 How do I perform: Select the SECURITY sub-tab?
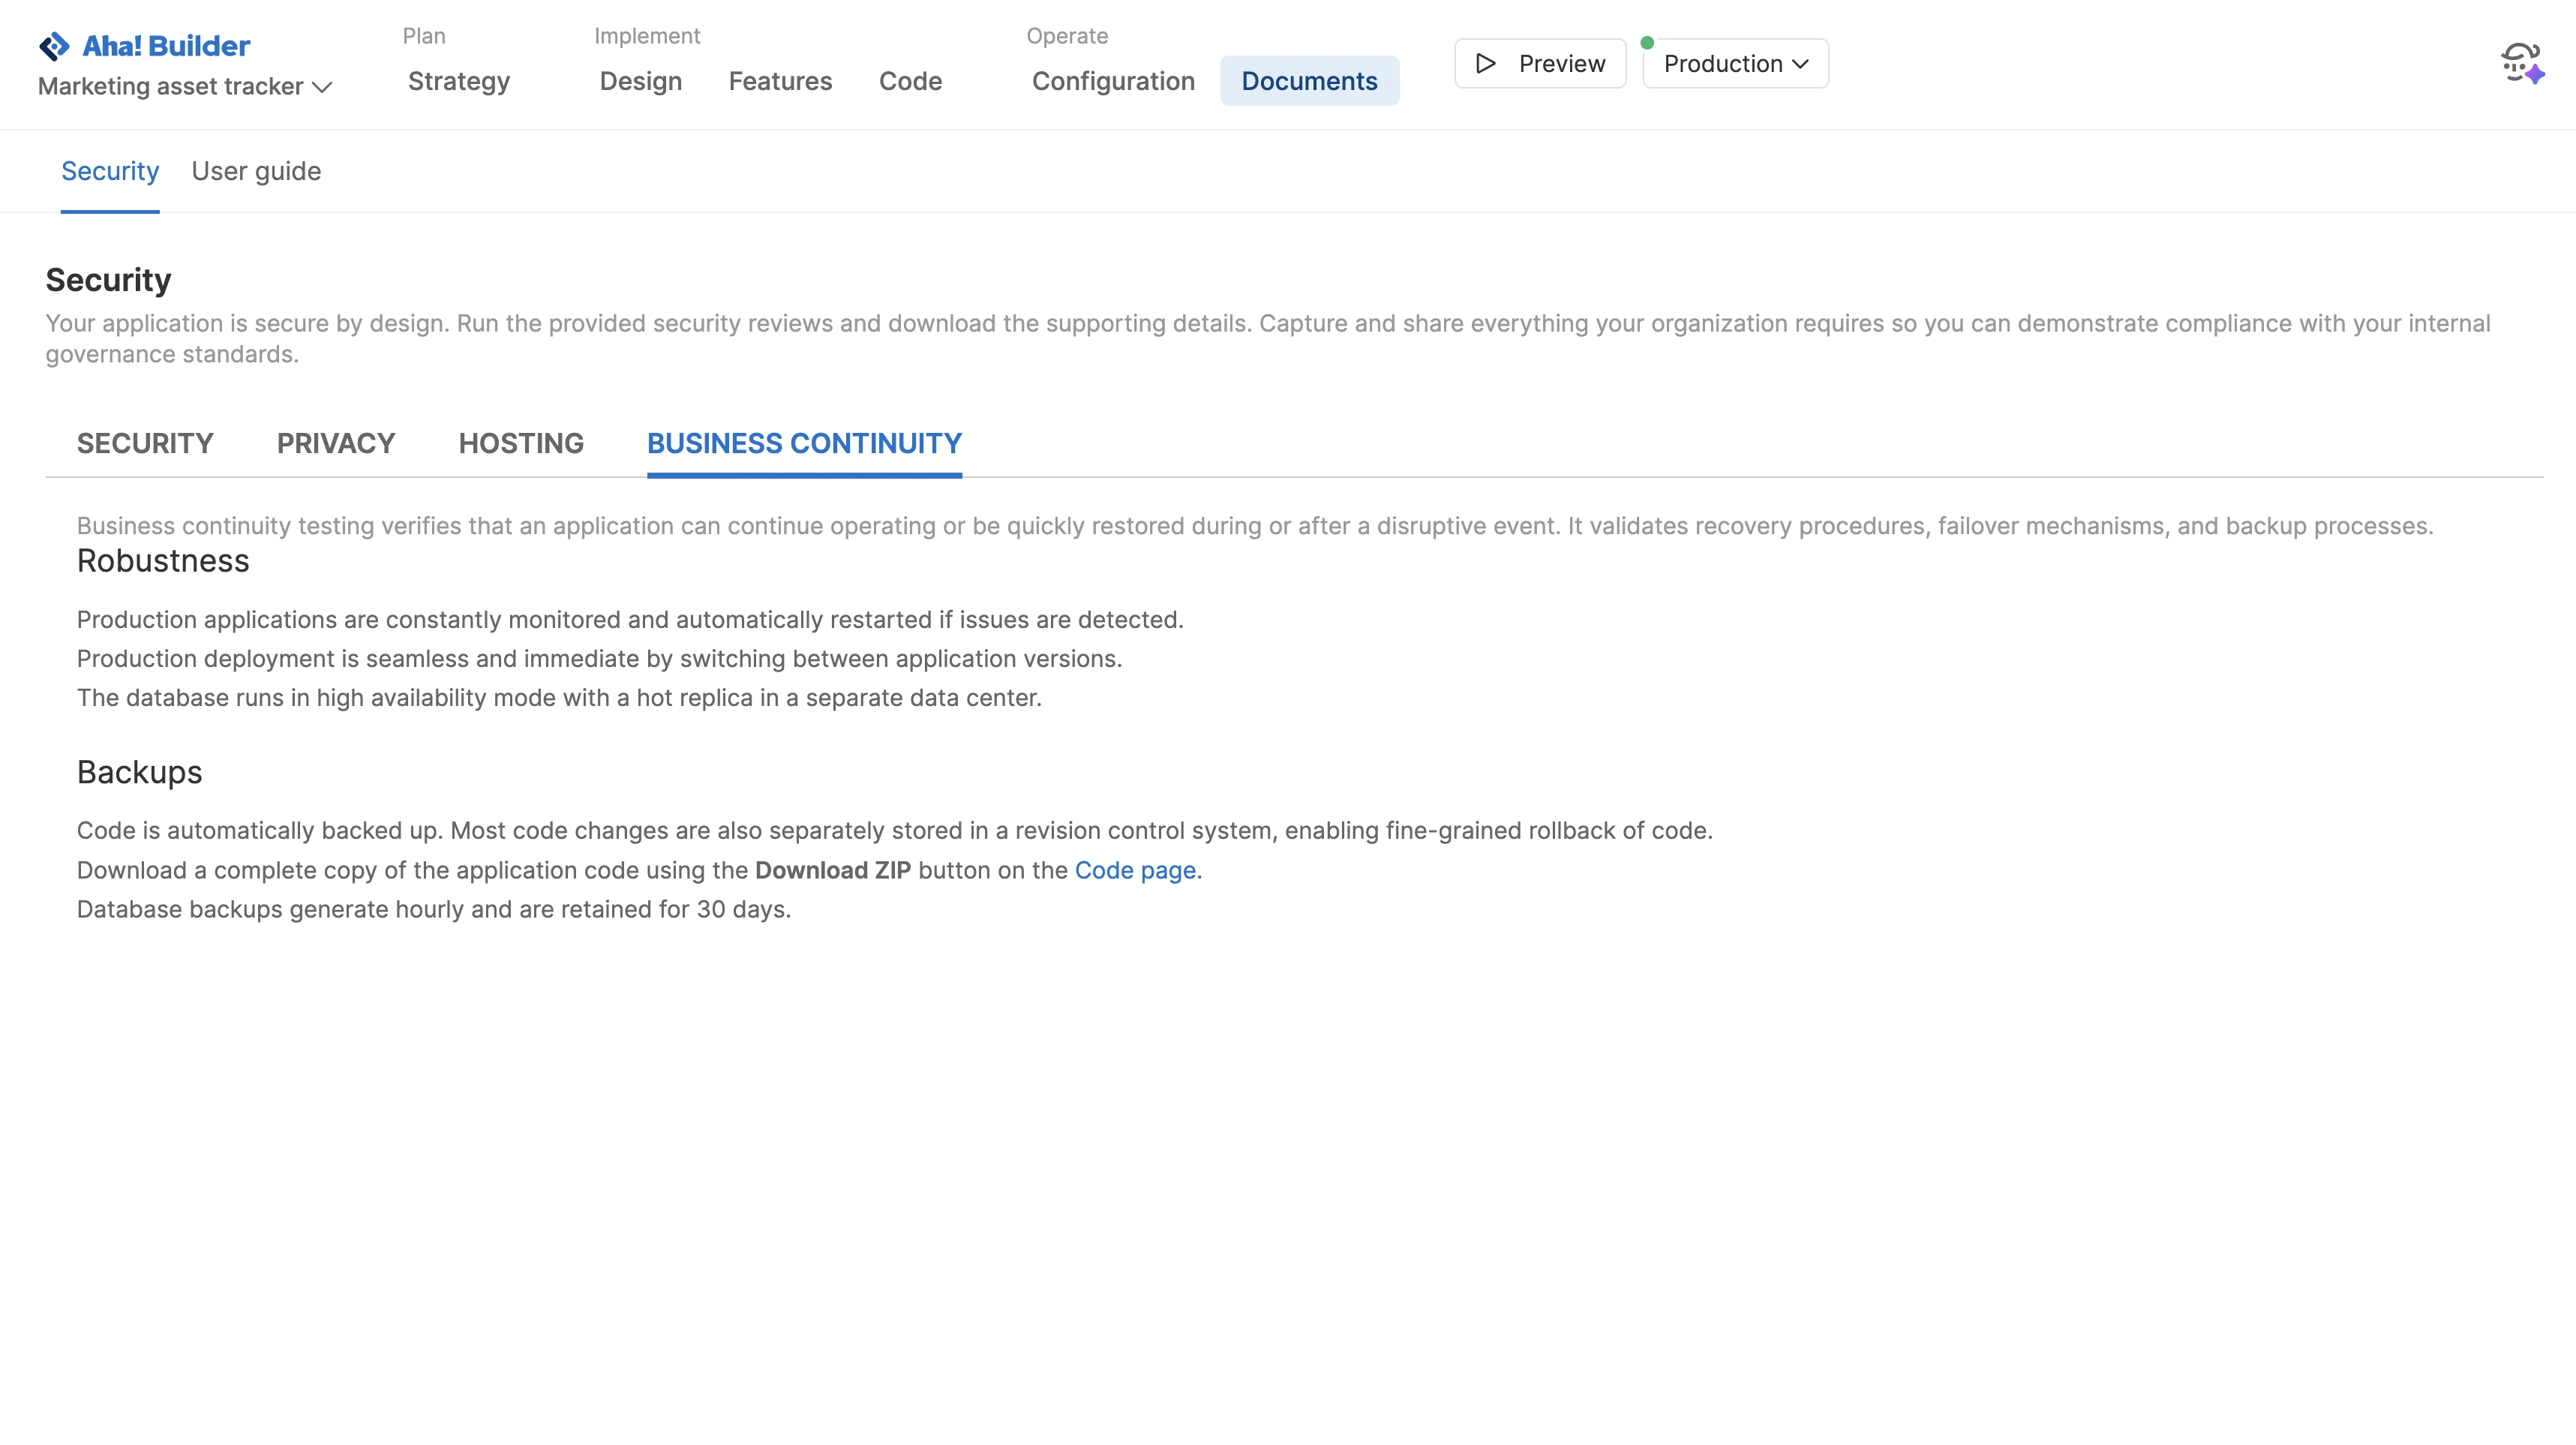click(145, 443)
